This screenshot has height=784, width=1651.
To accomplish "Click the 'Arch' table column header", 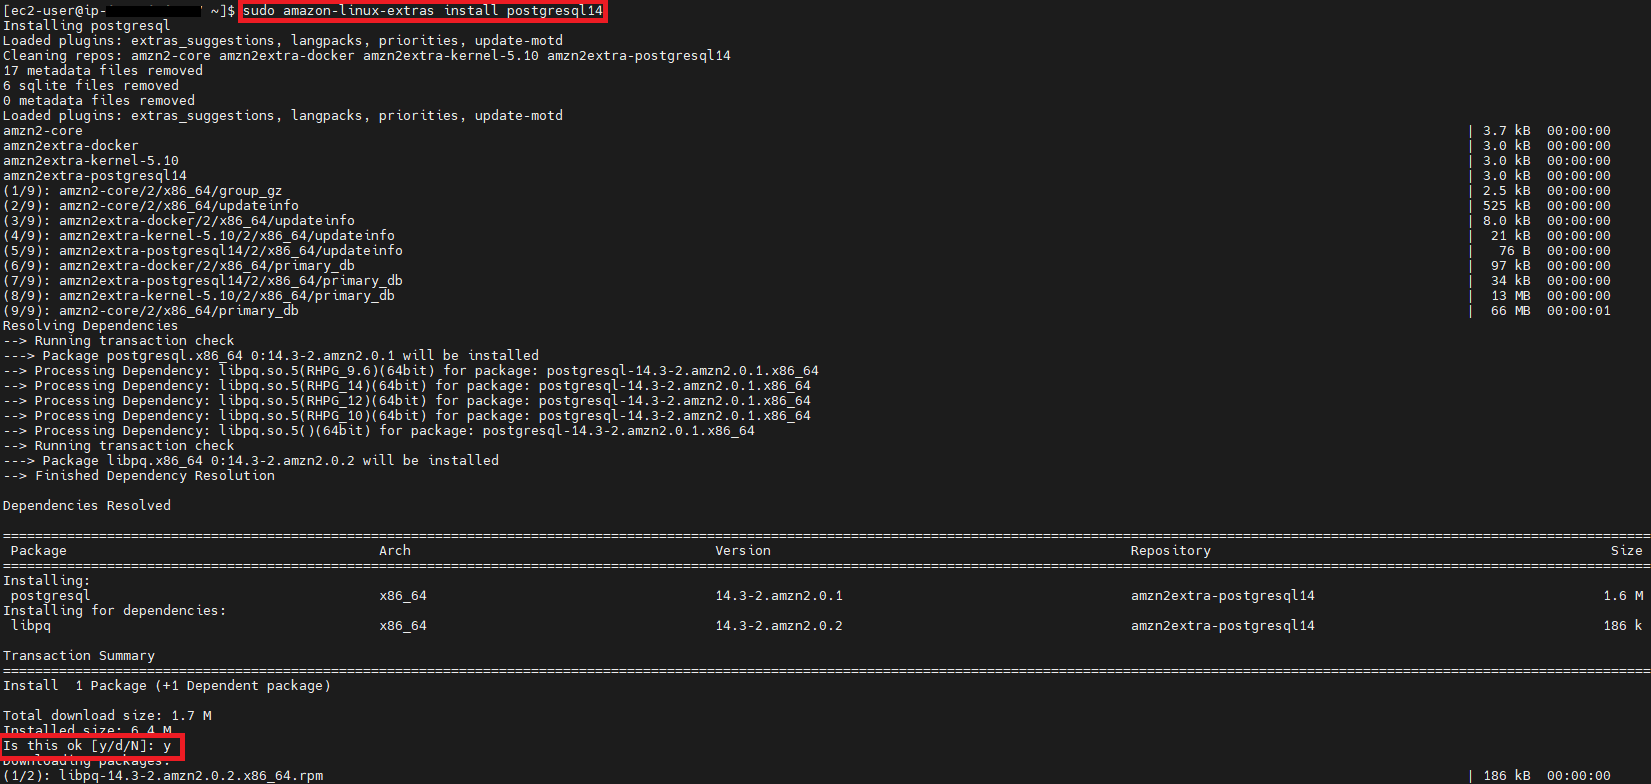I will tap(395, 551).
